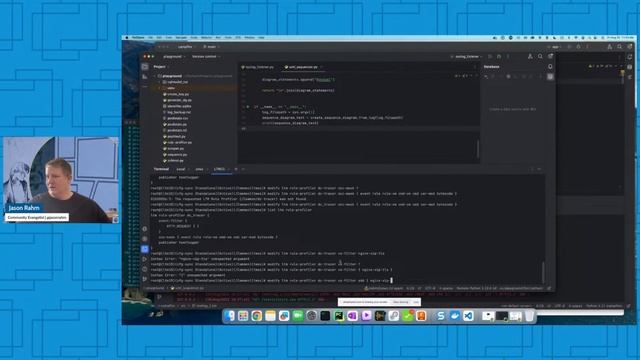This screenshot has height=360, width=640.
Task: Collapse the playground root folder in the project tree
Action: tap(155, 76)
